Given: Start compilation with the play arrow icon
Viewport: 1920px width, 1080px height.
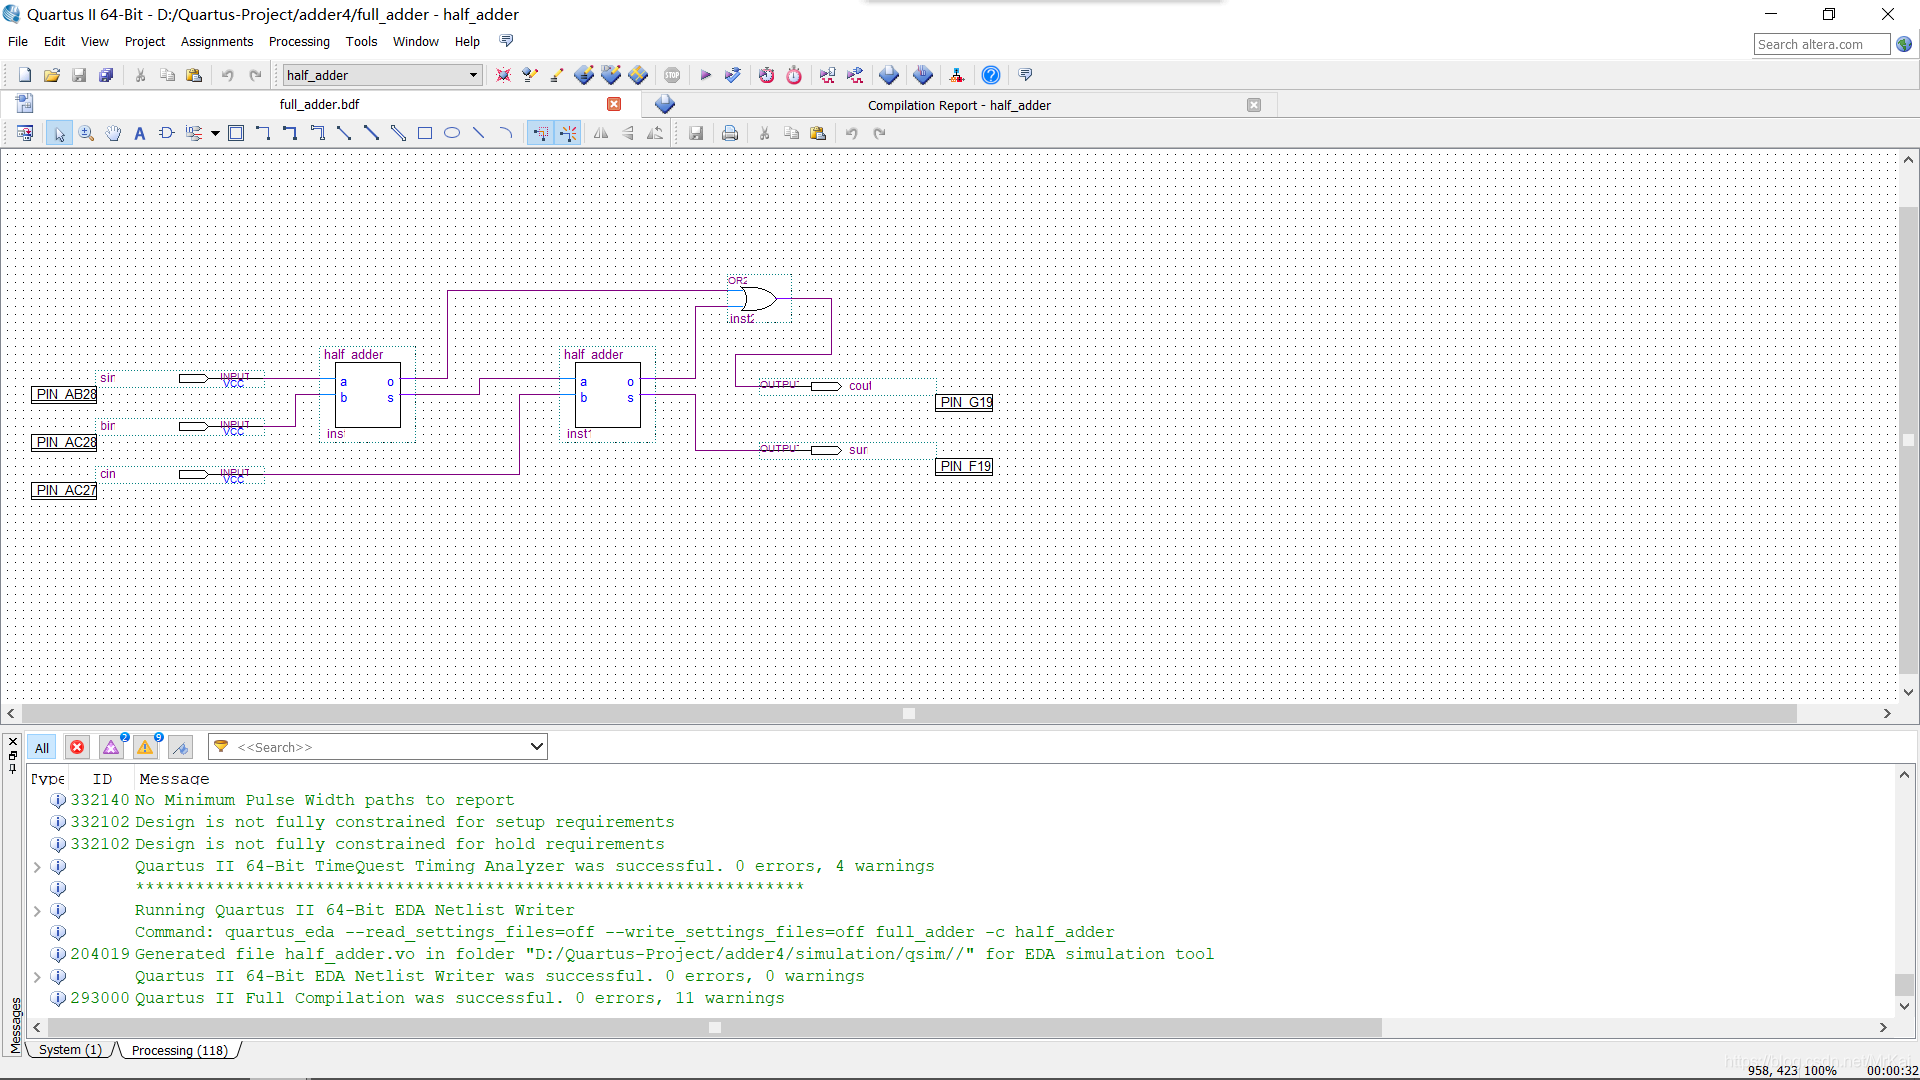Looking at the screenshot, I should click(705, 75).
